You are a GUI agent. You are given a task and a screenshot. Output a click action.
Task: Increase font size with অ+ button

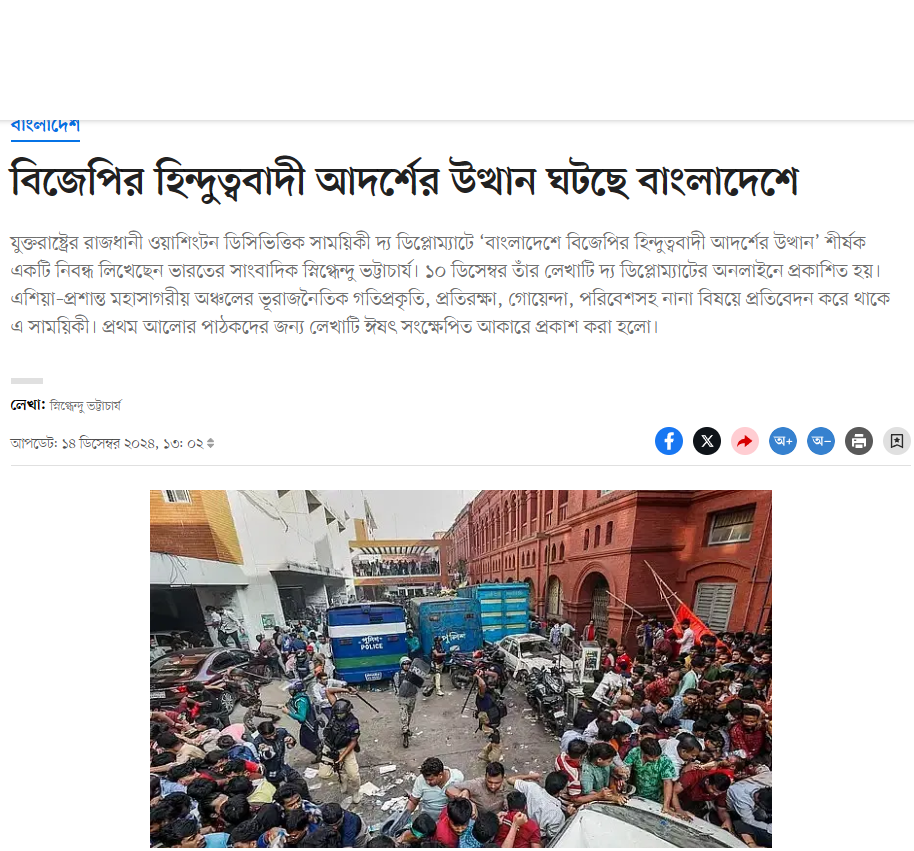(783, 441)
